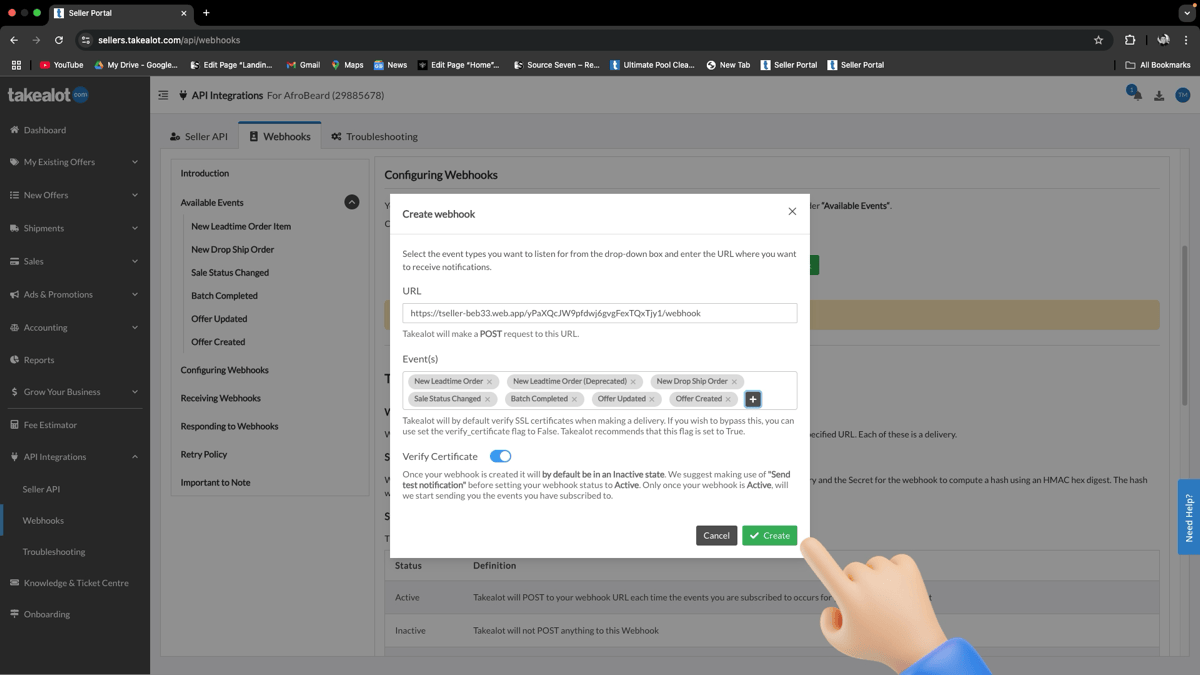The image size is (1200, 675).
Task: Open the Maps bookmark
Action: pos(347,65)
